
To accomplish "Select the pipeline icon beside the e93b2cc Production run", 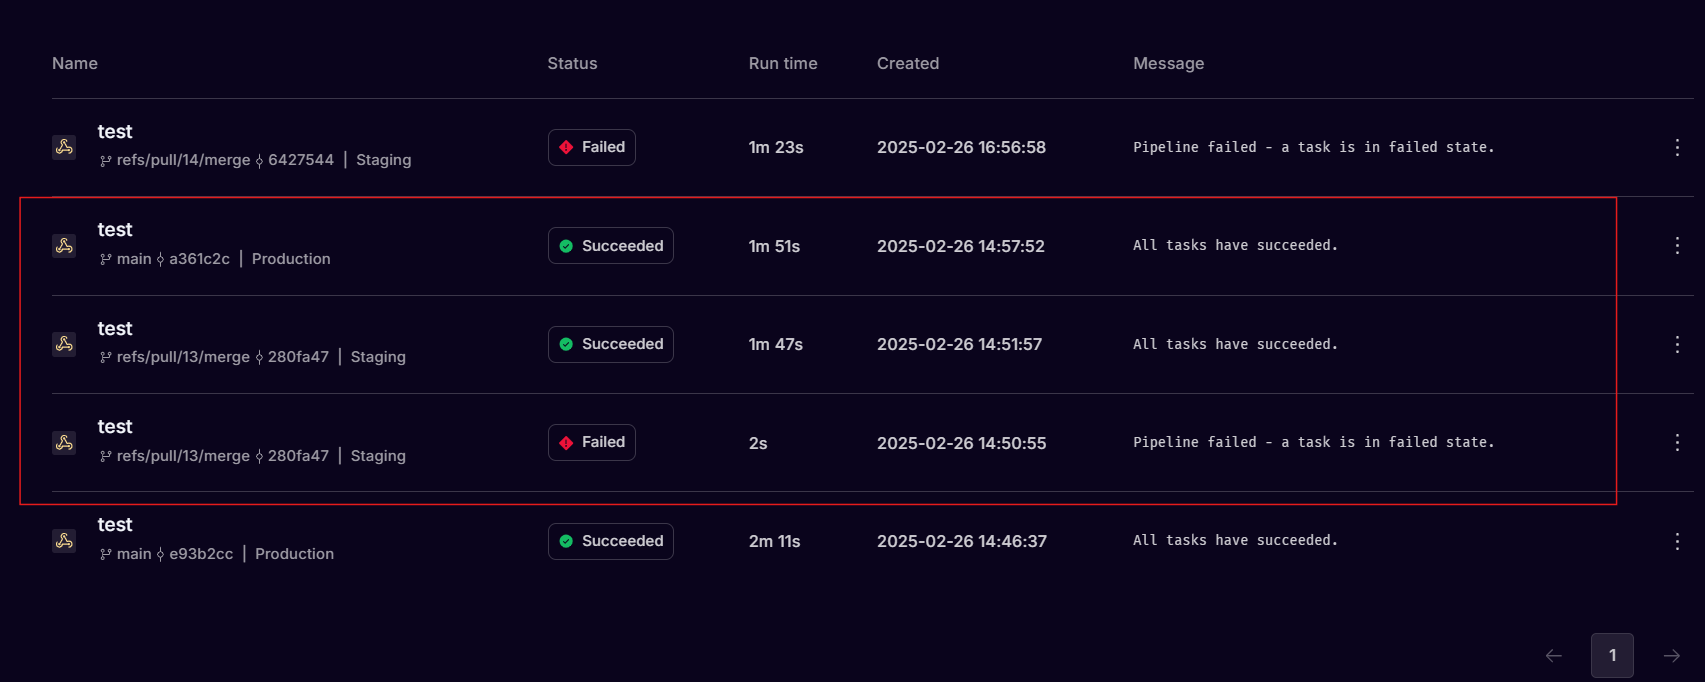I will click(64, 541).
